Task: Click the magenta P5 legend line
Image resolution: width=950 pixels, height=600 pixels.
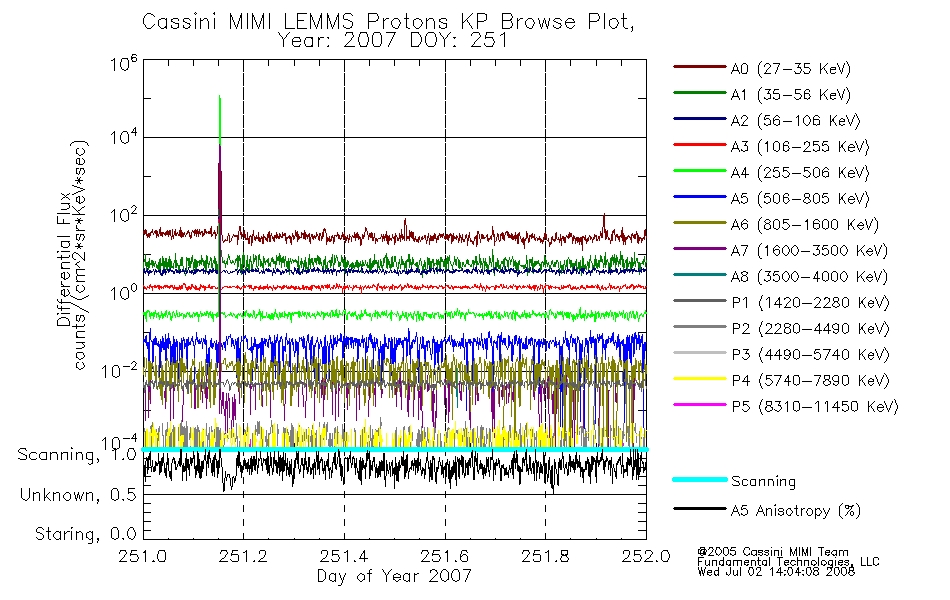Action: (x=699, y=404)
